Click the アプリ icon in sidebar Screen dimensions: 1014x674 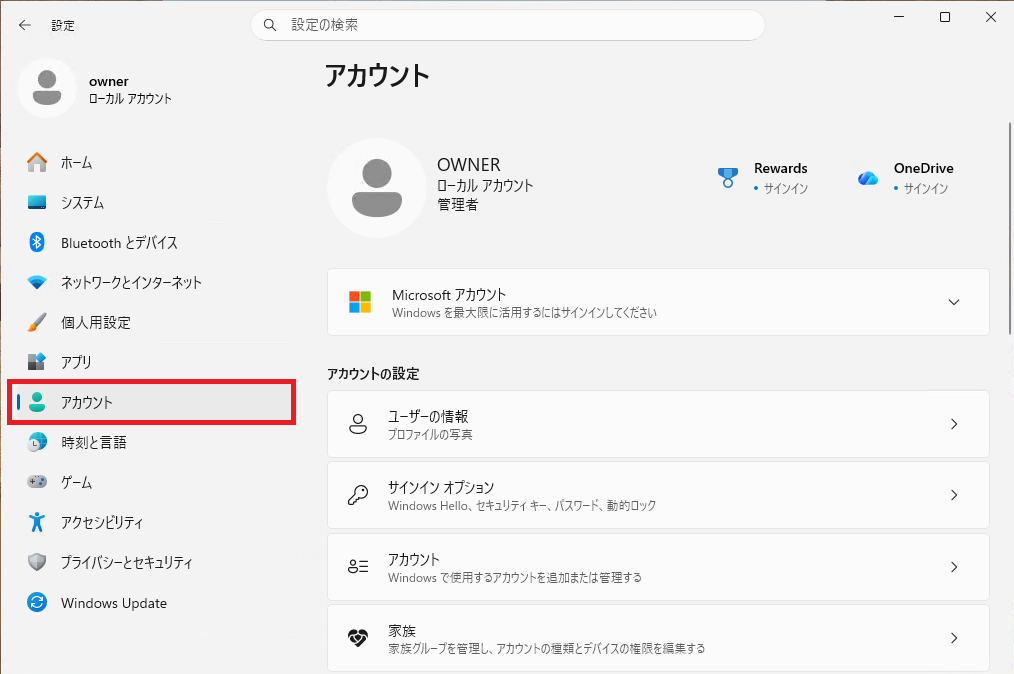pyautogui.click(x=37, y=362)
